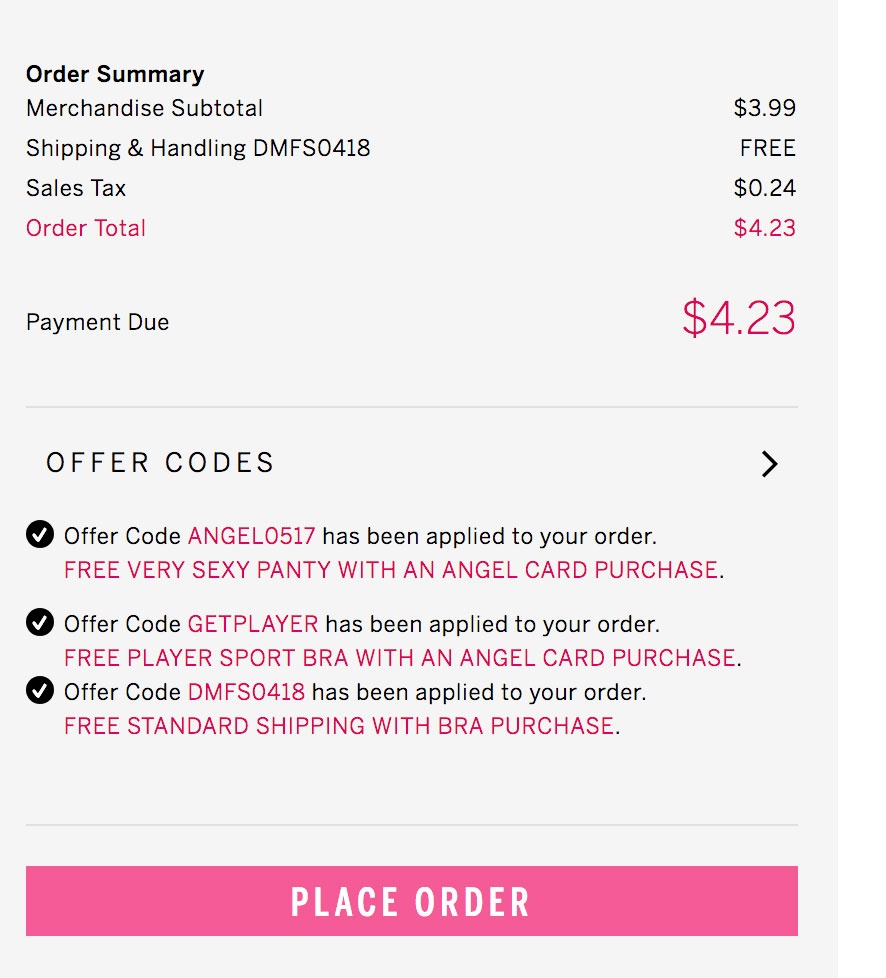Click the checkmark icon beside GETPLAYER offer
The width and height of the screenshot is (886, 978).
pos(40,622)
